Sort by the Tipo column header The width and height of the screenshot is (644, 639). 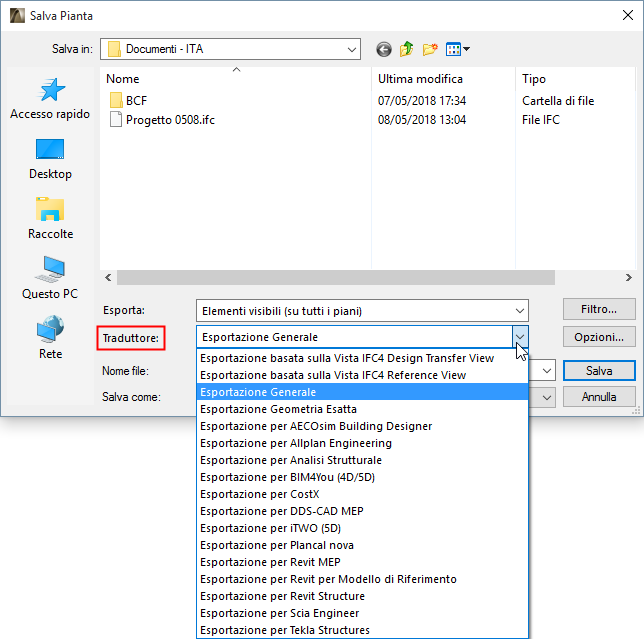575,79
